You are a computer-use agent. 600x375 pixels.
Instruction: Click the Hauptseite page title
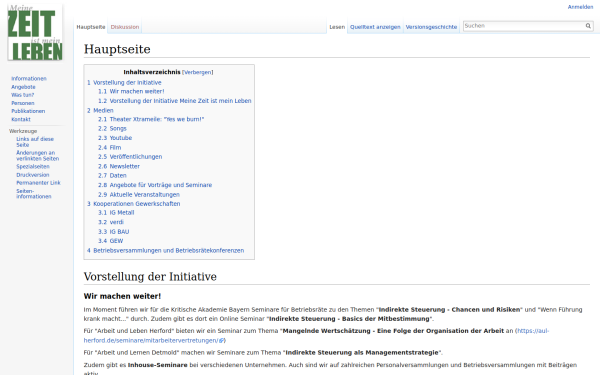117,49
